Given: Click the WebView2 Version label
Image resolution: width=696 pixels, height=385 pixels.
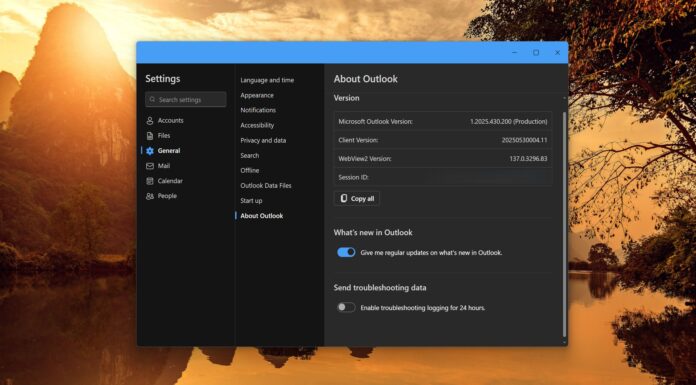Looking at the screenshot, I should pyautogui.click(x=365, y=159).
